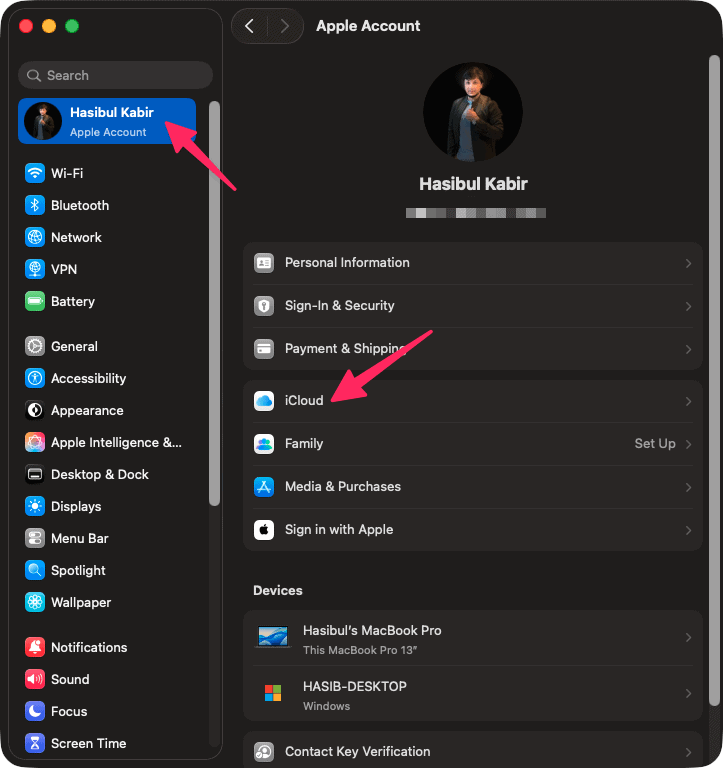
Task: Open the Apple Intelligence icon
Action: pyautogui.click(x=35, y=442)
